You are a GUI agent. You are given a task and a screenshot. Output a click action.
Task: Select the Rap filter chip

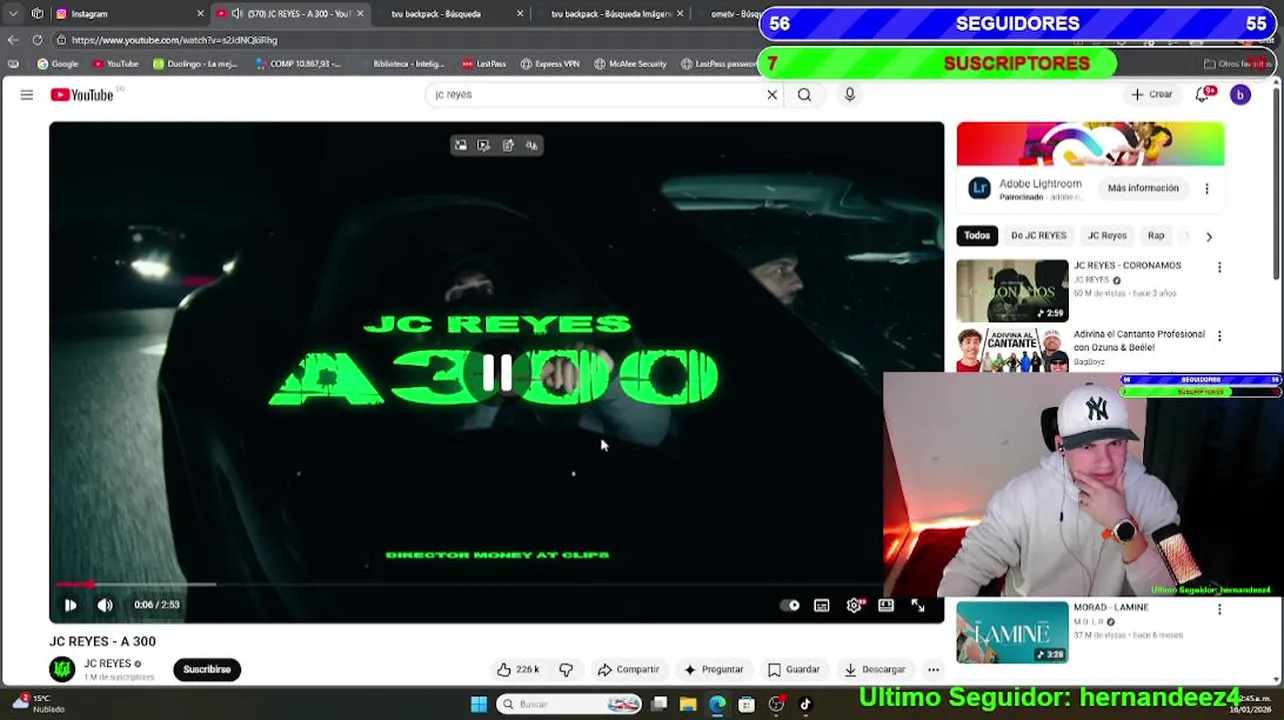tap(1156, 236)
